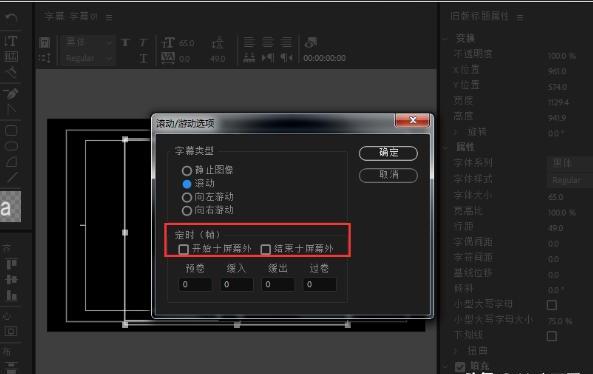Click the Y位置 value 574.0
Image resolution: width=593 pixels, height=374 pixels.
[557, 87]
